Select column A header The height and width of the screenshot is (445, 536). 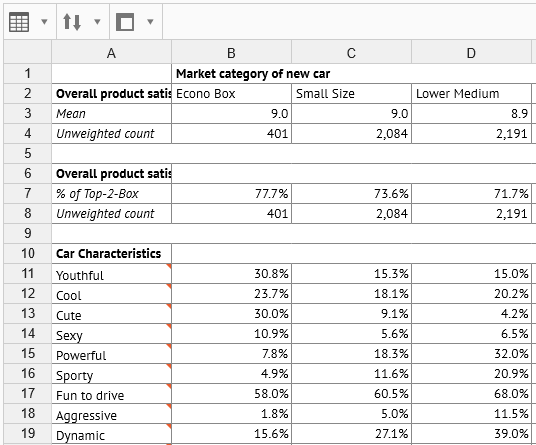111,53
